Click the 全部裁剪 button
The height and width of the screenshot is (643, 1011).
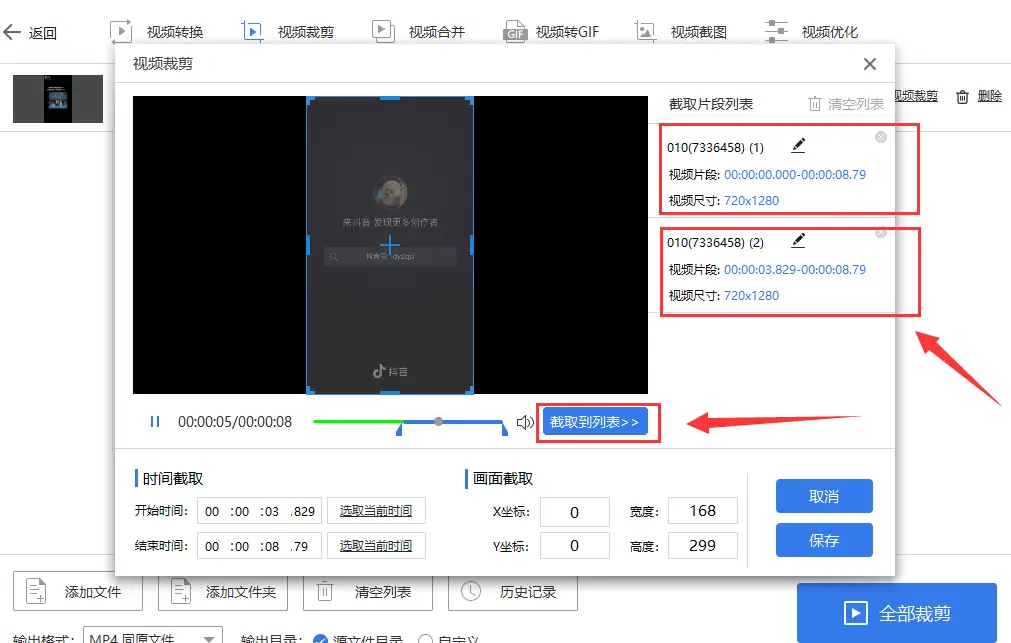(897, 613)
